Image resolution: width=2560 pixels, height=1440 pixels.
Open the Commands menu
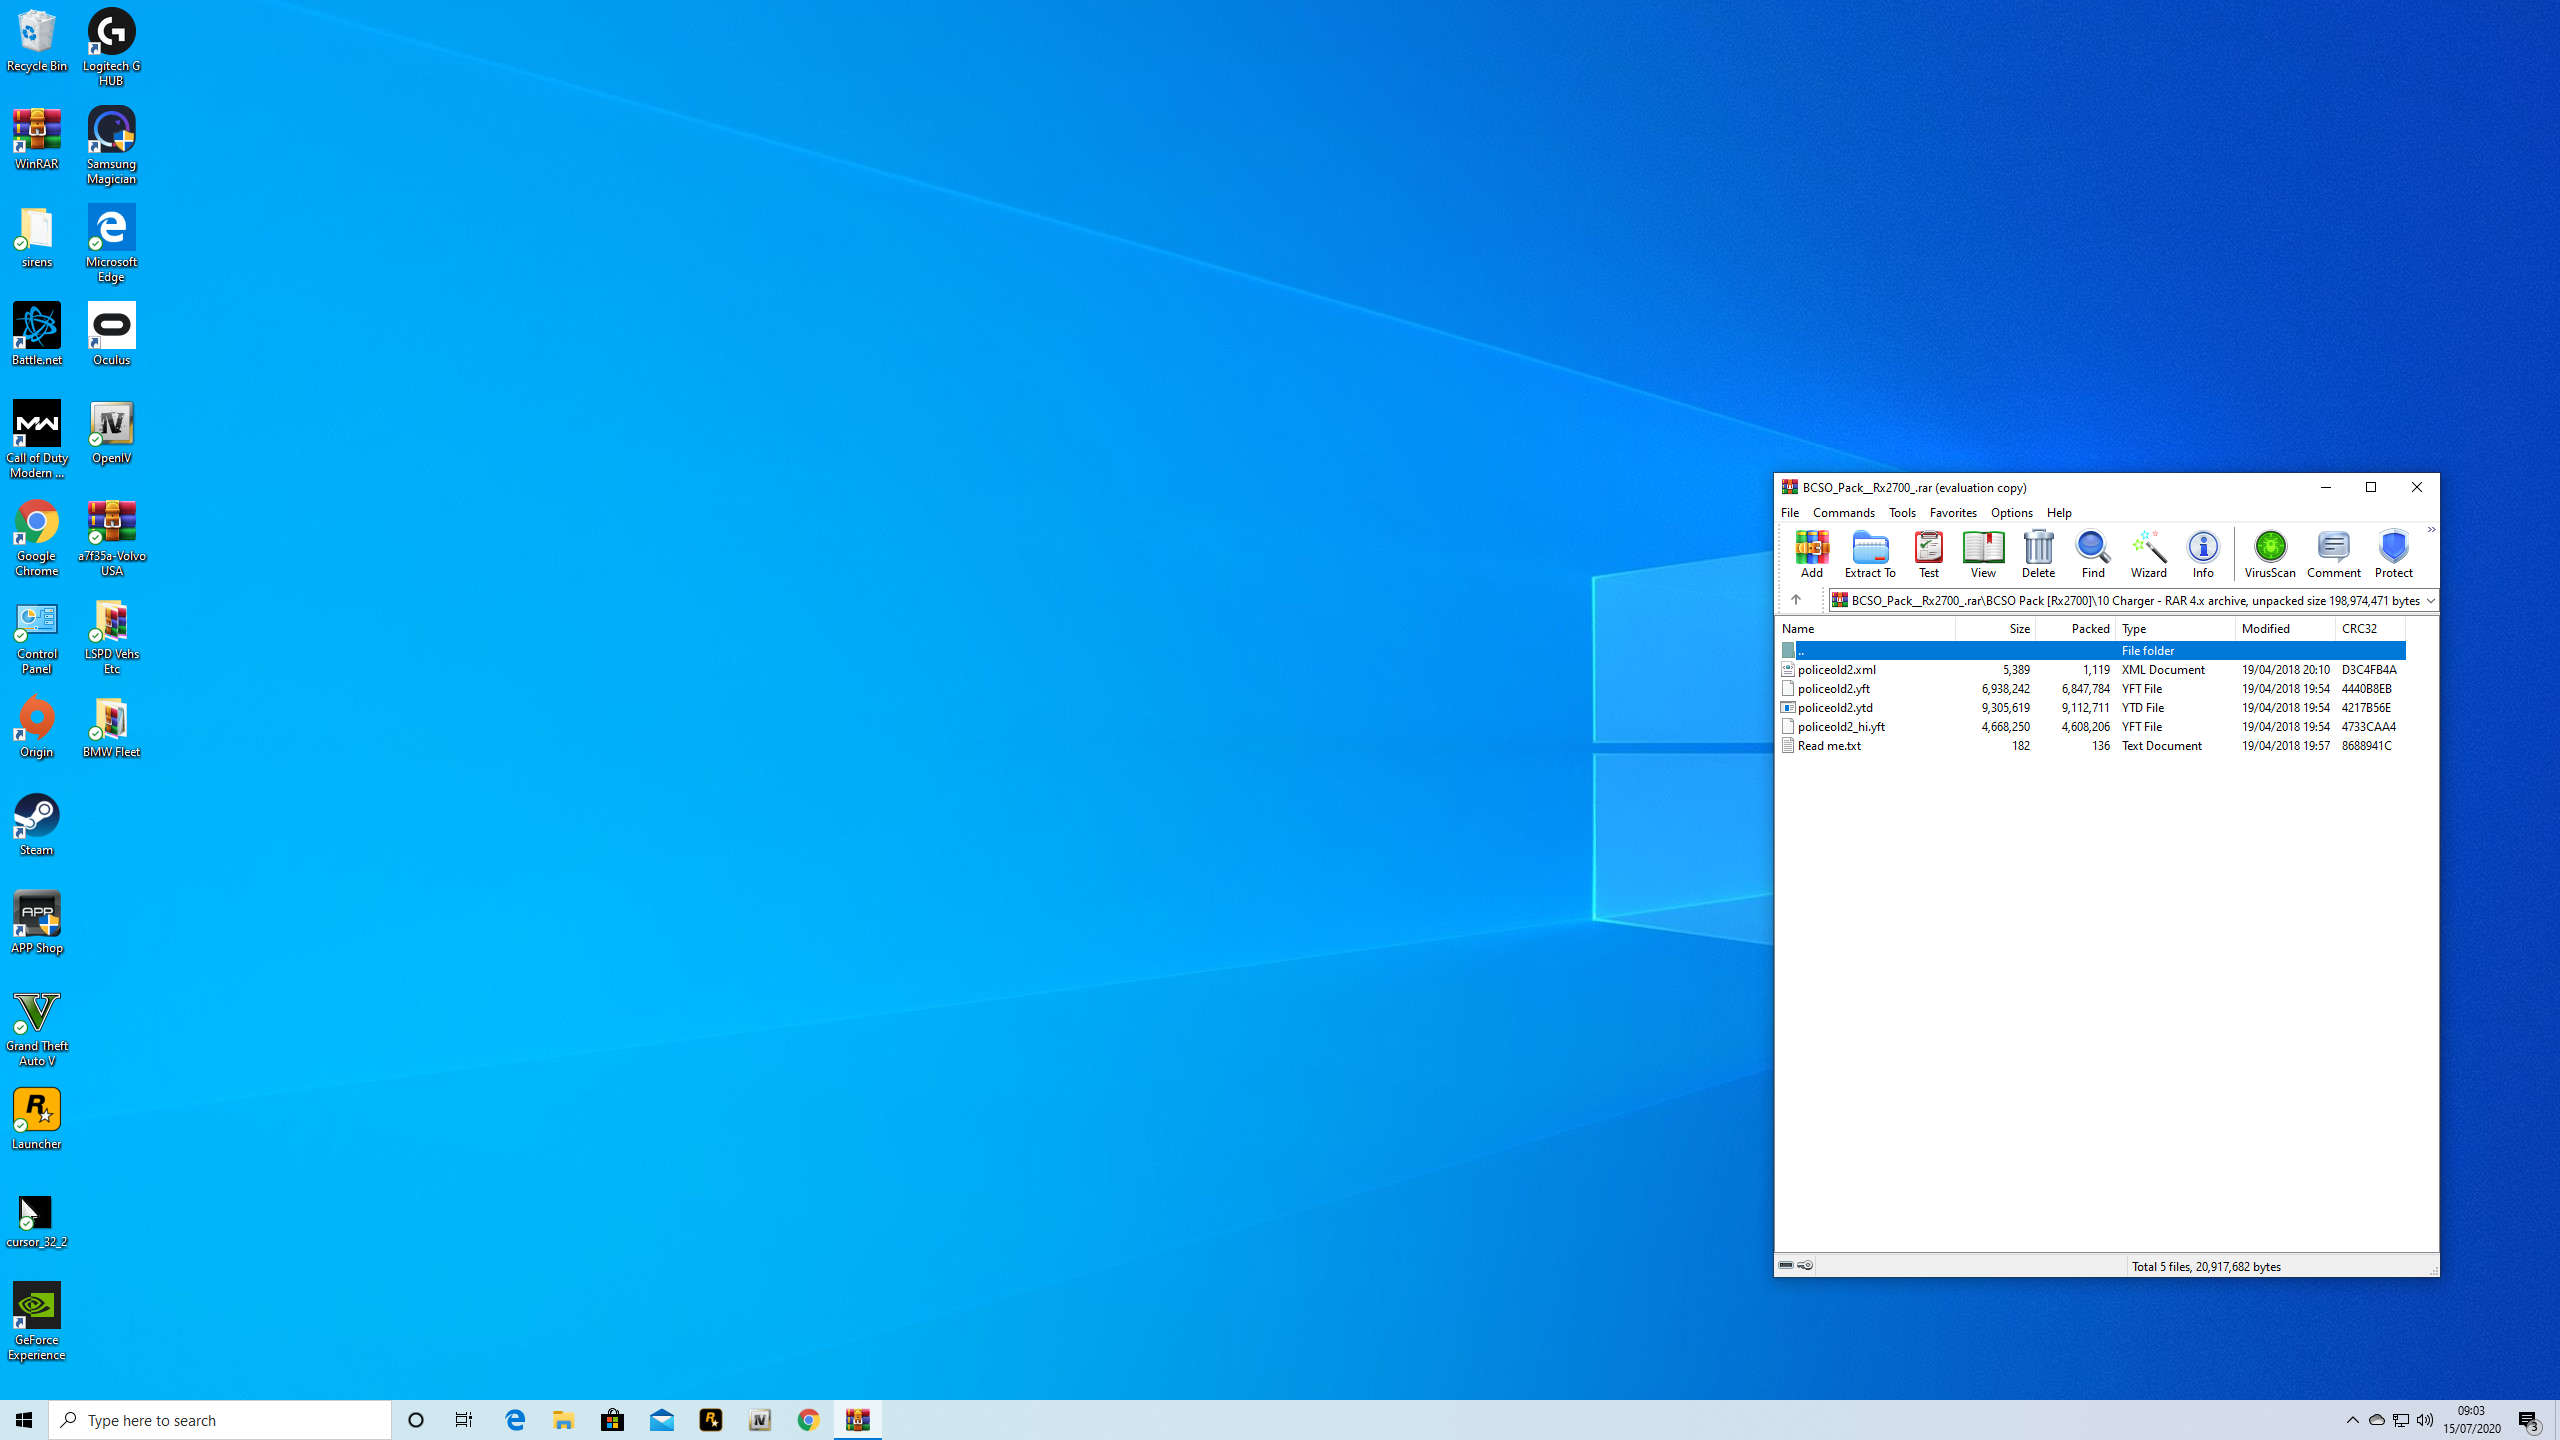tap(1843, 513)
